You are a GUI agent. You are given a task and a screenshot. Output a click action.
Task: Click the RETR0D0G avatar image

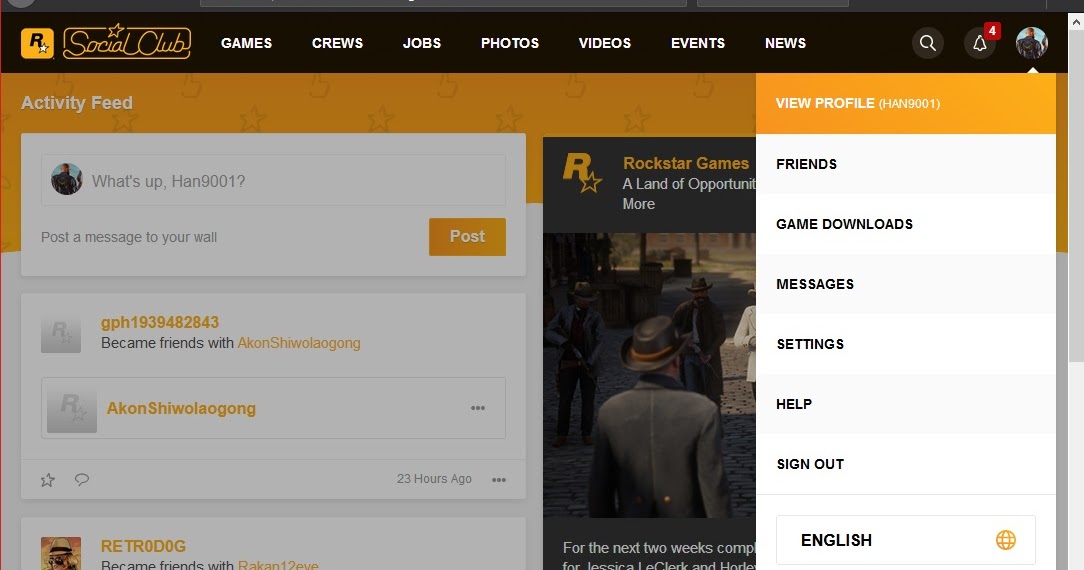[61, 553]
